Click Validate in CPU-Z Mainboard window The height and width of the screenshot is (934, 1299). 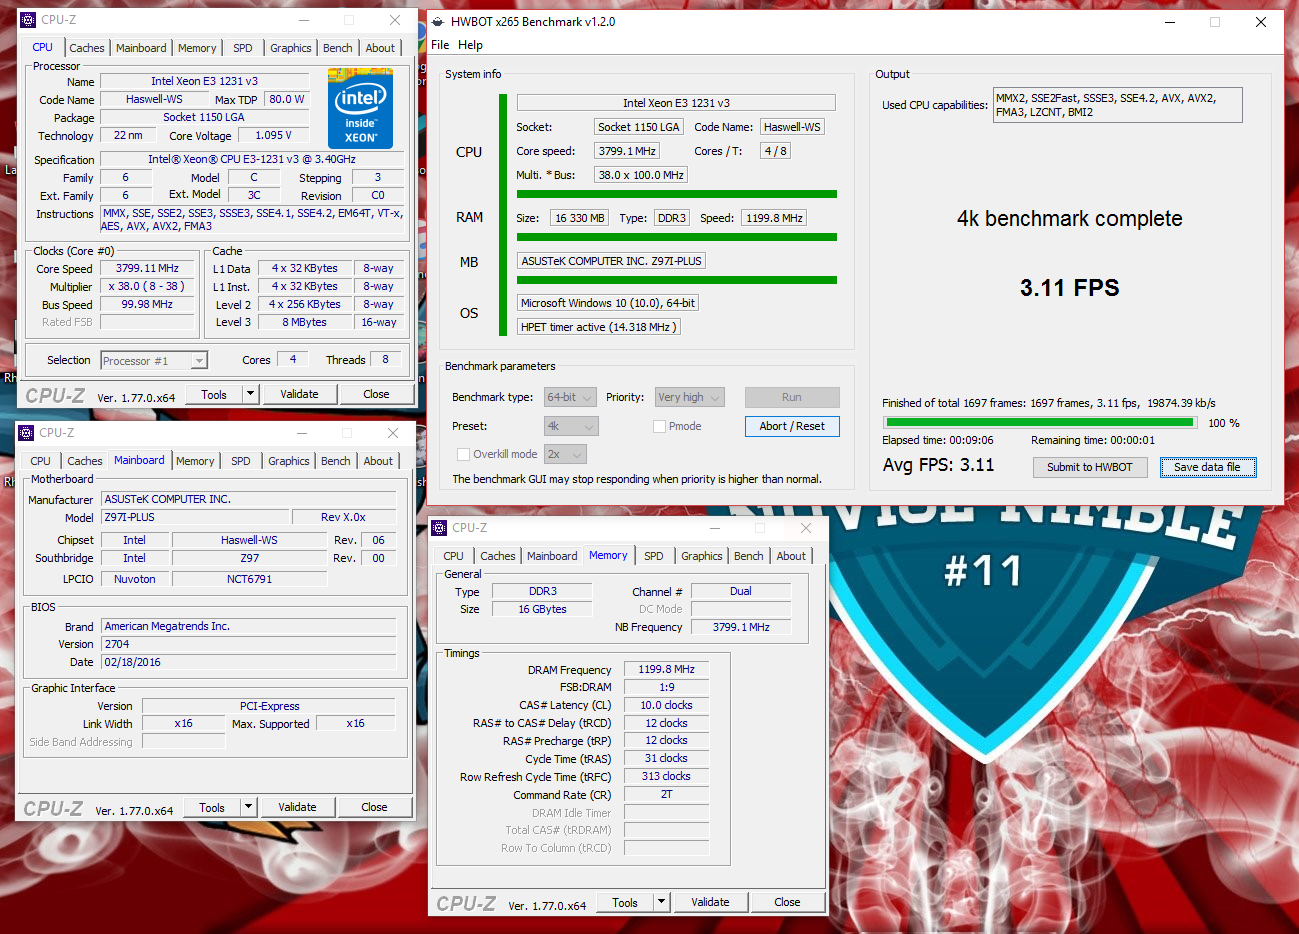[297, 807]
